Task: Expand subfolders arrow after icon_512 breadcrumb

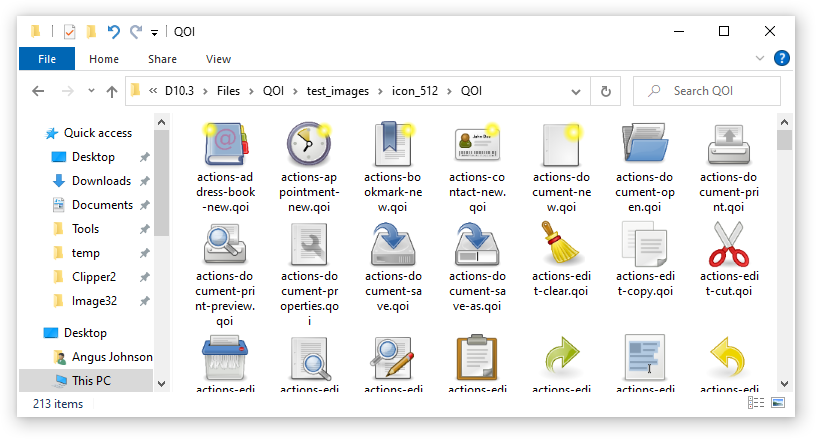Action: coord(449,92)
